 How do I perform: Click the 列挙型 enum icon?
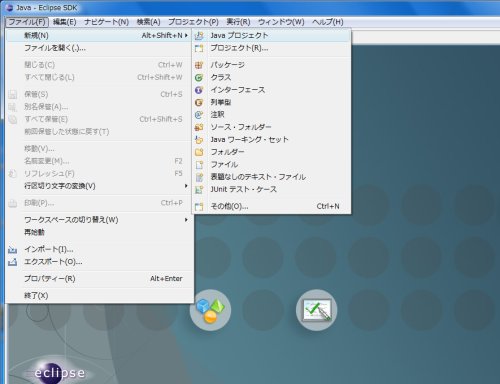tap(199, 102)
